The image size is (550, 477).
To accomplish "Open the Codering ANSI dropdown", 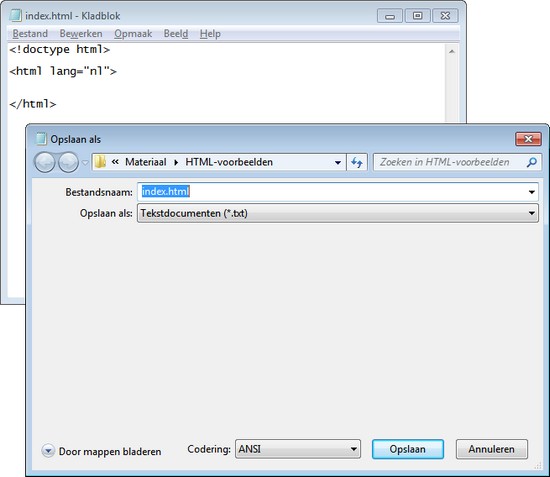I will click(x=298, y=449).
